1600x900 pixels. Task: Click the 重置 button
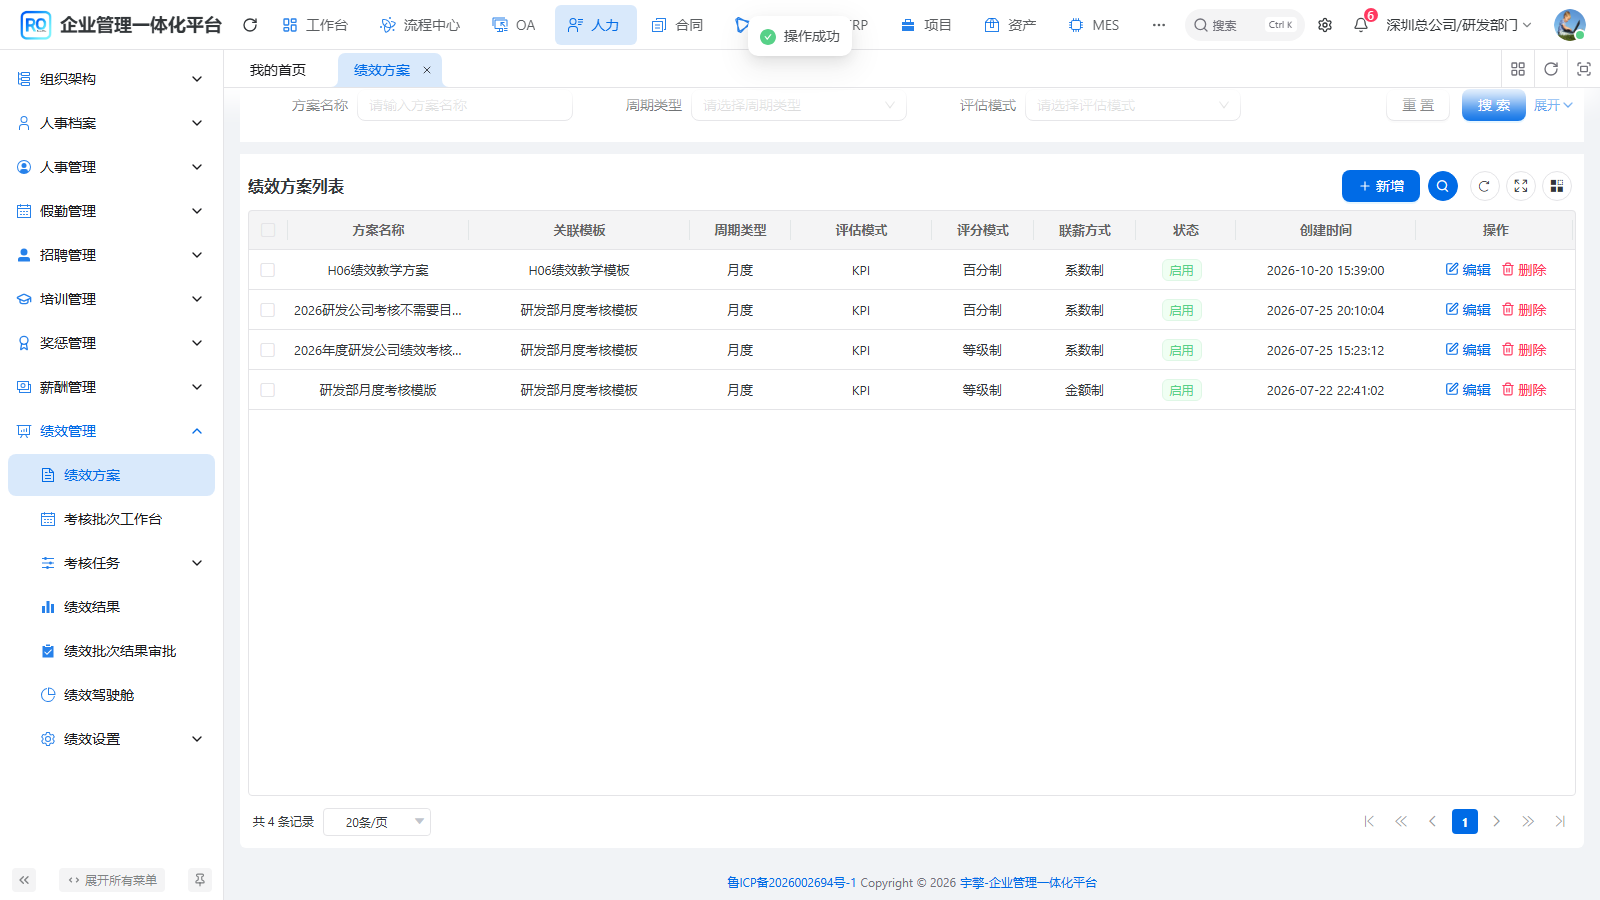[x=1418, y=105]
